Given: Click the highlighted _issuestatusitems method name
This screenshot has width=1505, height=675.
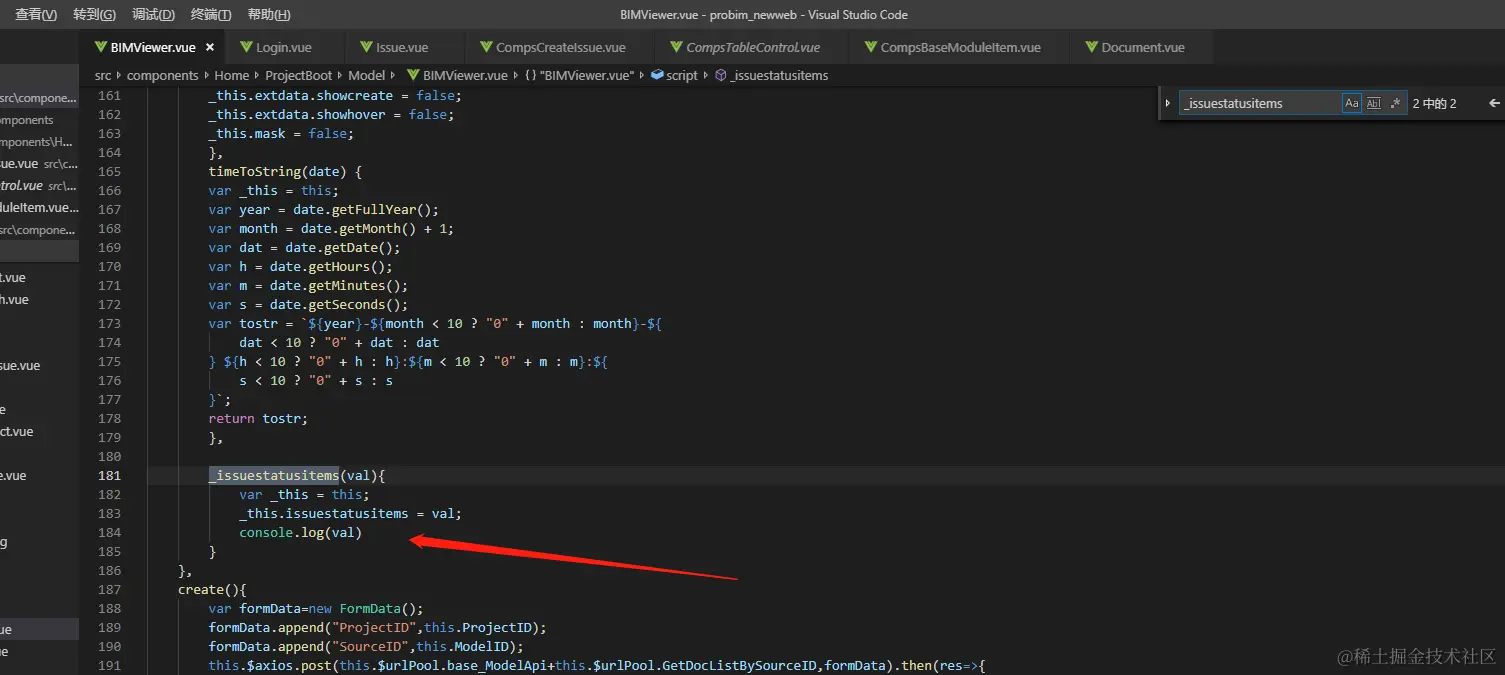Looking at the screenshot, I should click(274, 475).
